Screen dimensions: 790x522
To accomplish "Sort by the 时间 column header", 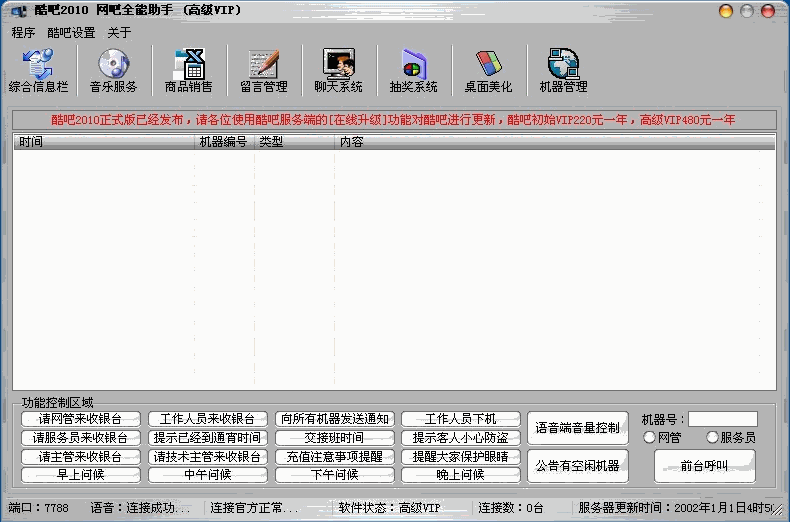I will (104, 142).
